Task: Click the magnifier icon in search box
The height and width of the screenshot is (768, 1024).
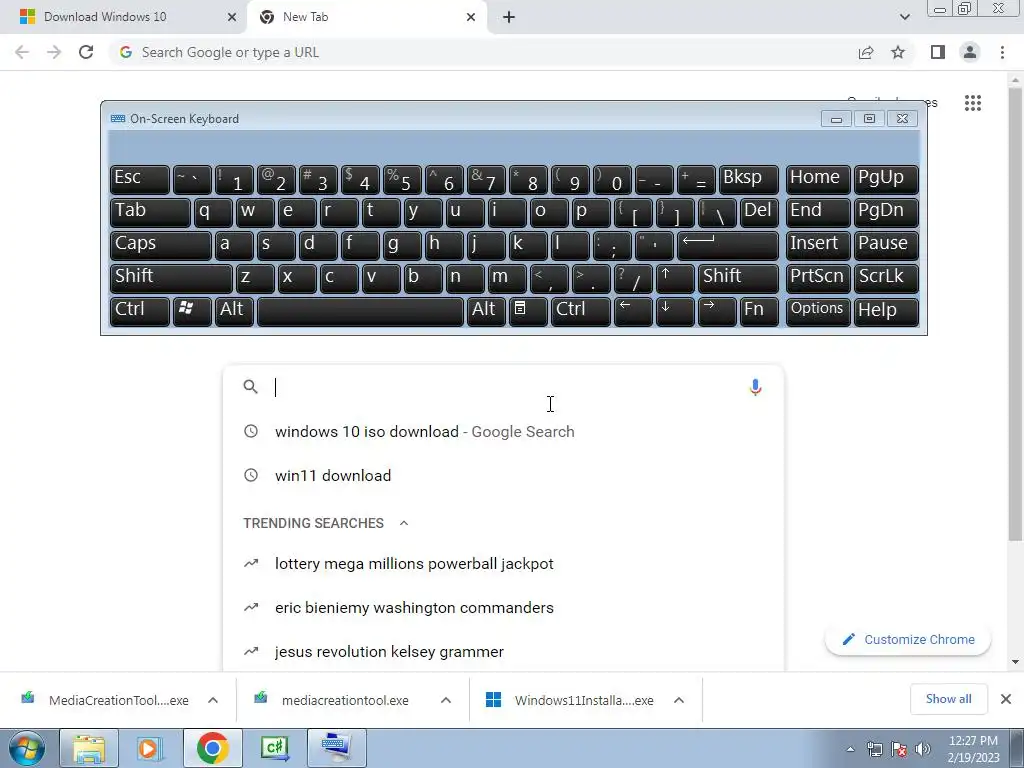Action: tap(250, 387)
